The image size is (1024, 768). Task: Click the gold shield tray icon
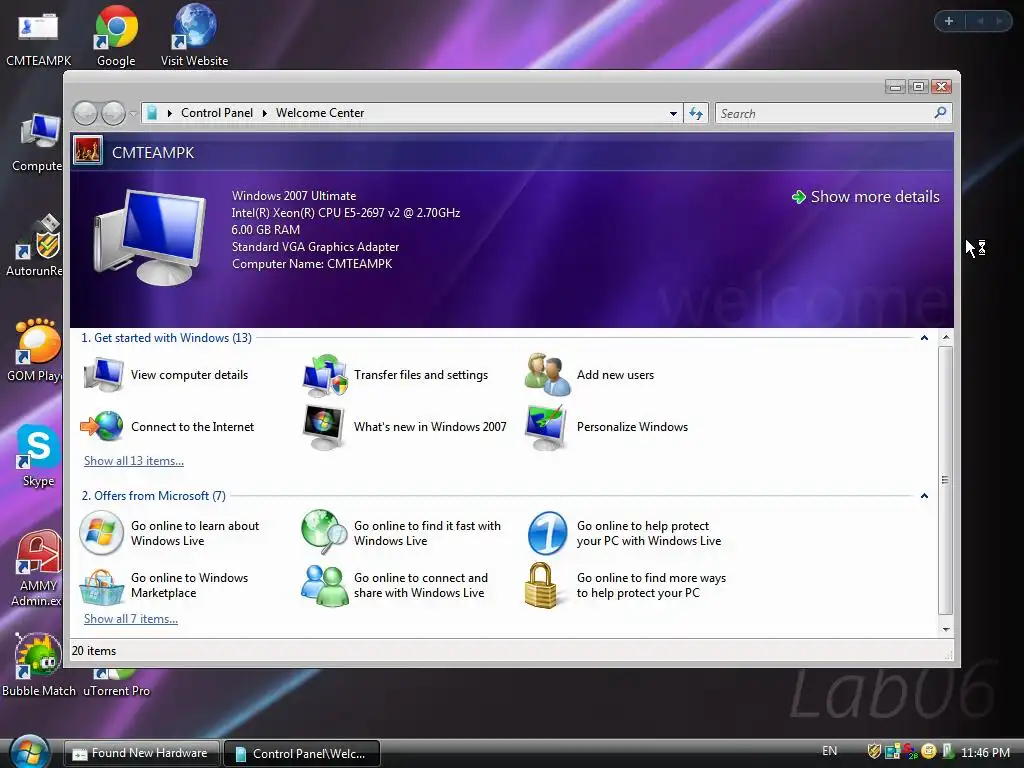[x=874, y=752]
